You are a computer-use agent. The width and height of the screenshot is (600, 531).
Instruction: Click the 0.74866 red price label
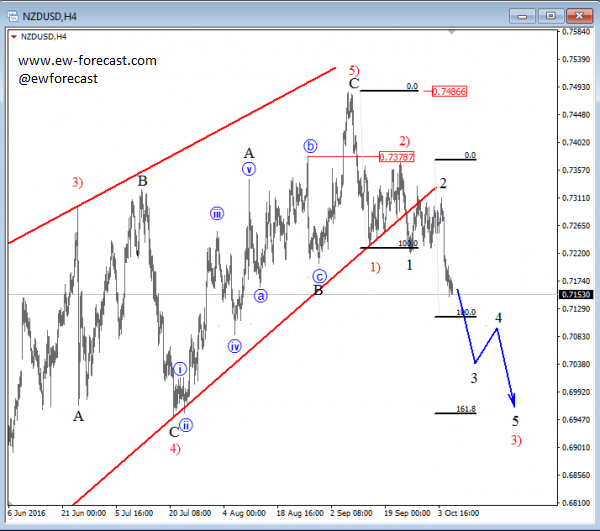(449, 91)
